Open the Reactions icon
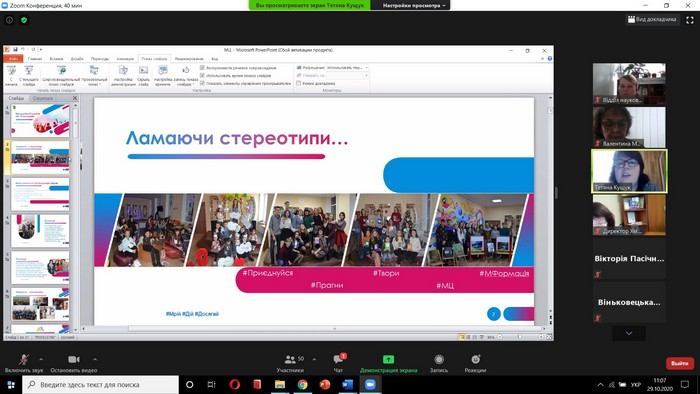 coord(475,359)
